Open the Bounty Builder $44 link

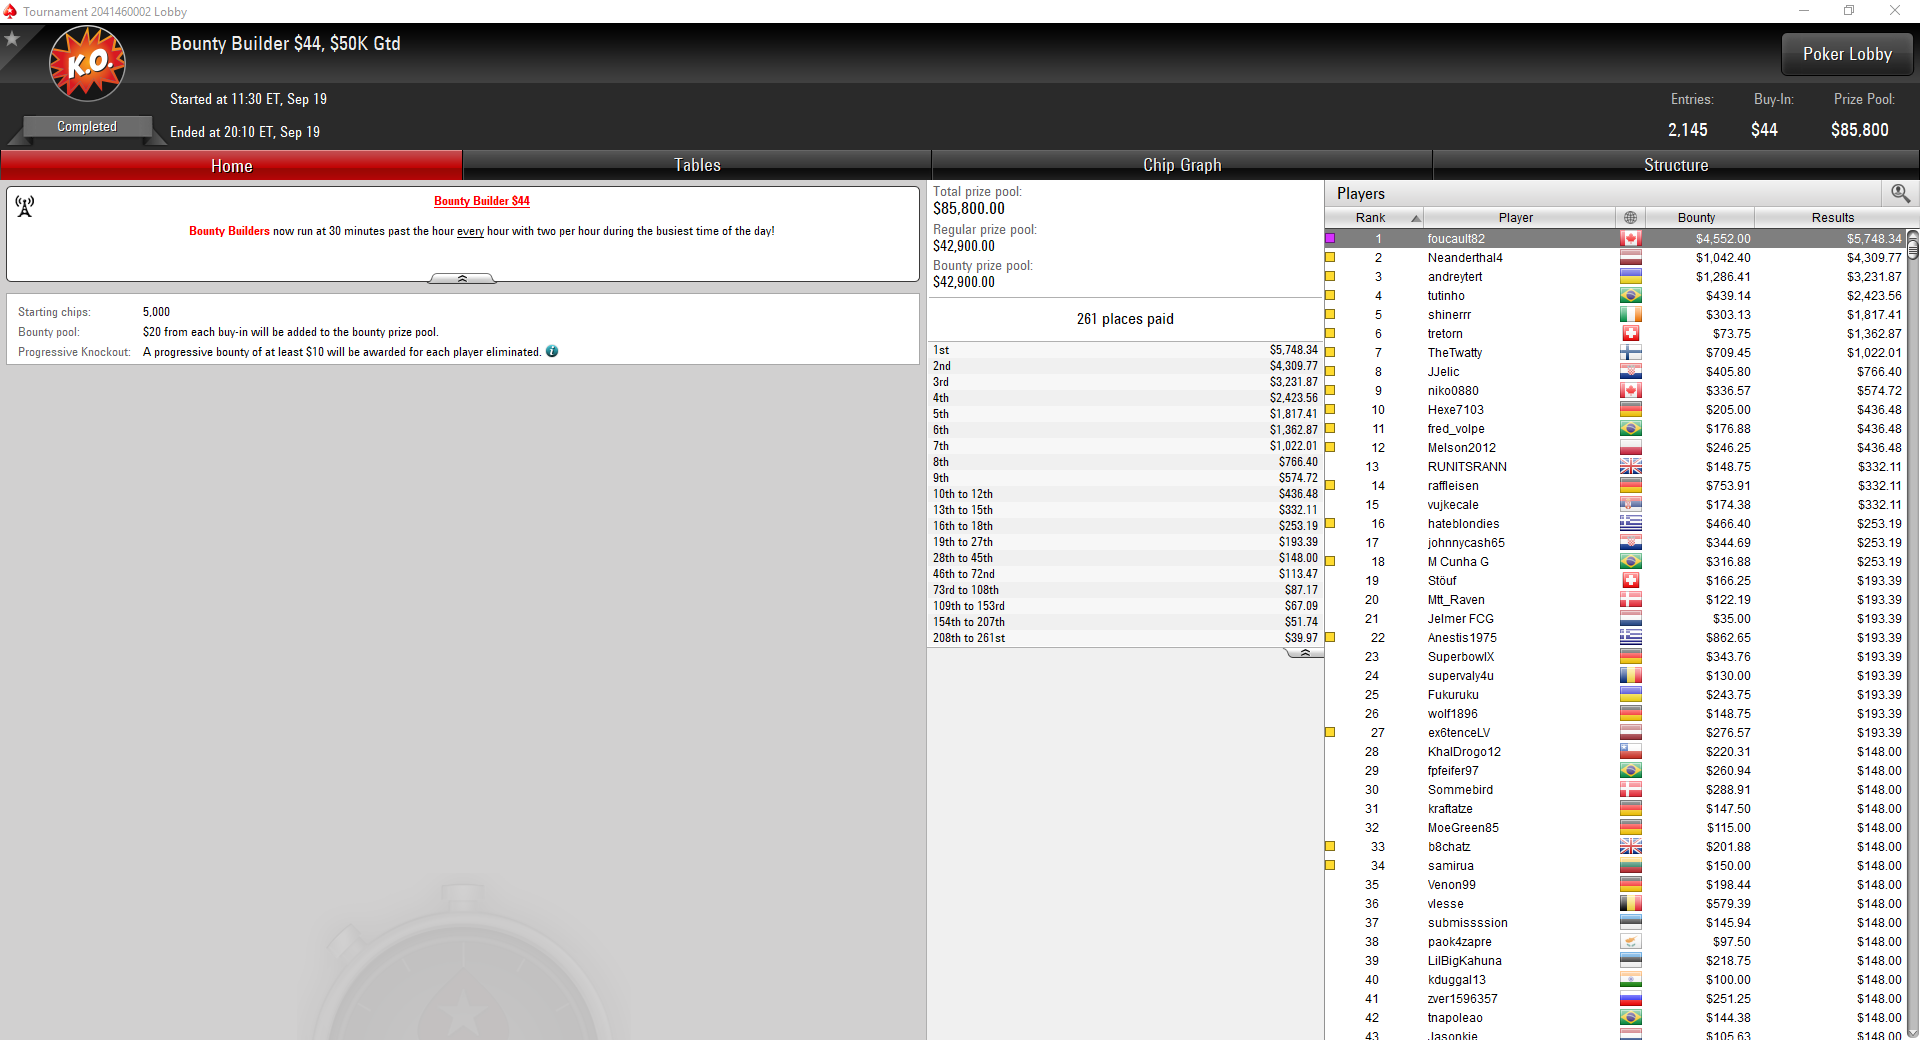(482, 201)
